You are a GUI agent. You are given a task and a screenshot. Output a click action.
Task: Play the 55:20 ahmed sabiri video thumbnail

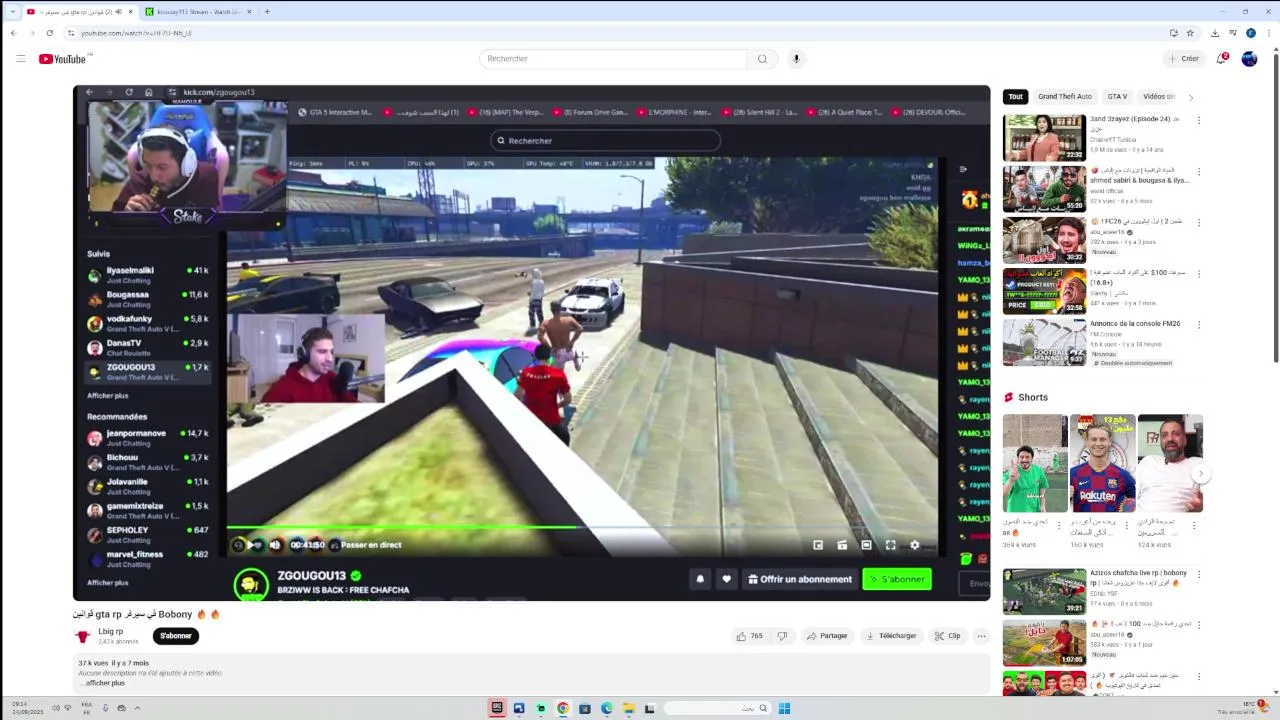(x=1044, y=189)
